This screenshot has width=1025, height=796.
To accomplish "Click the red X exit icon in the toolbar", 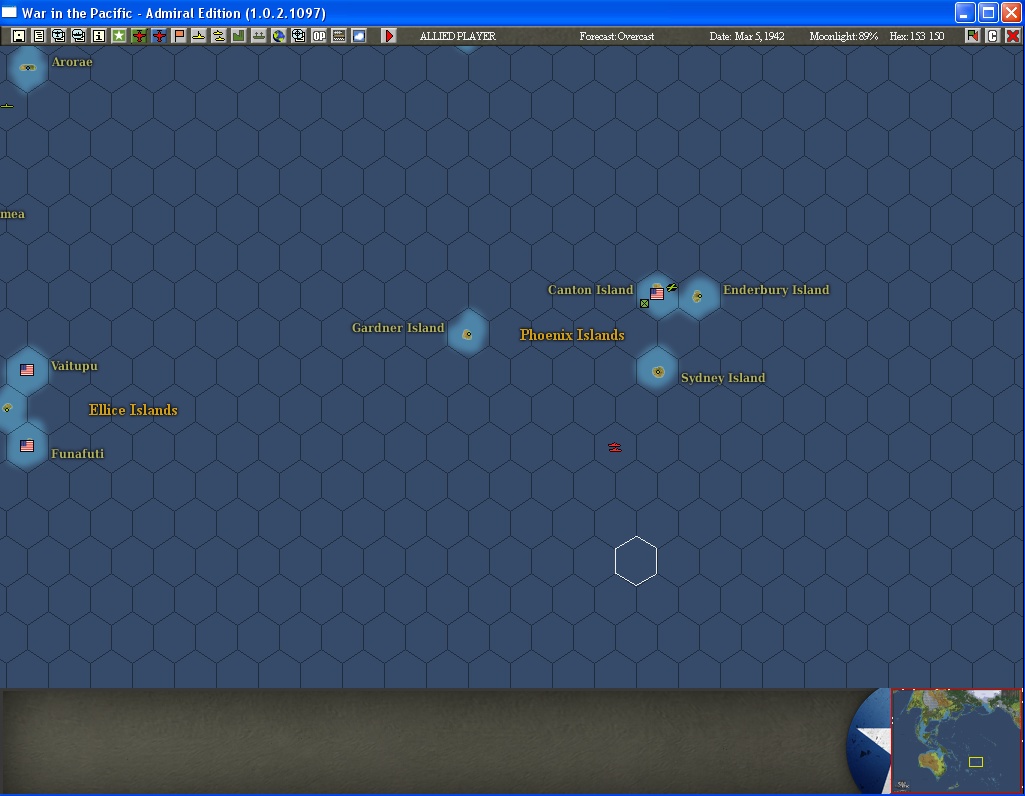I will pos(1013,36).
